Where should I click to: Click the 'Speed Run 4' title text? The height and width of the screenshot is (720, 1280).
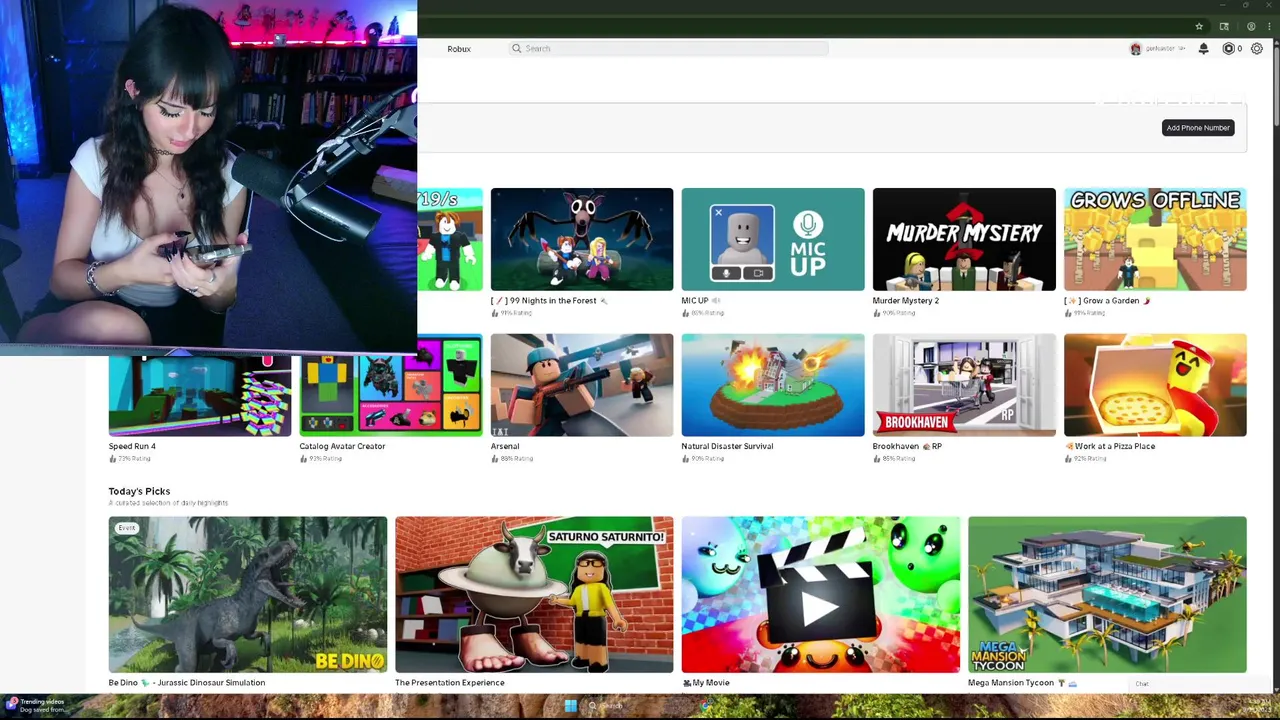[132, 446]
